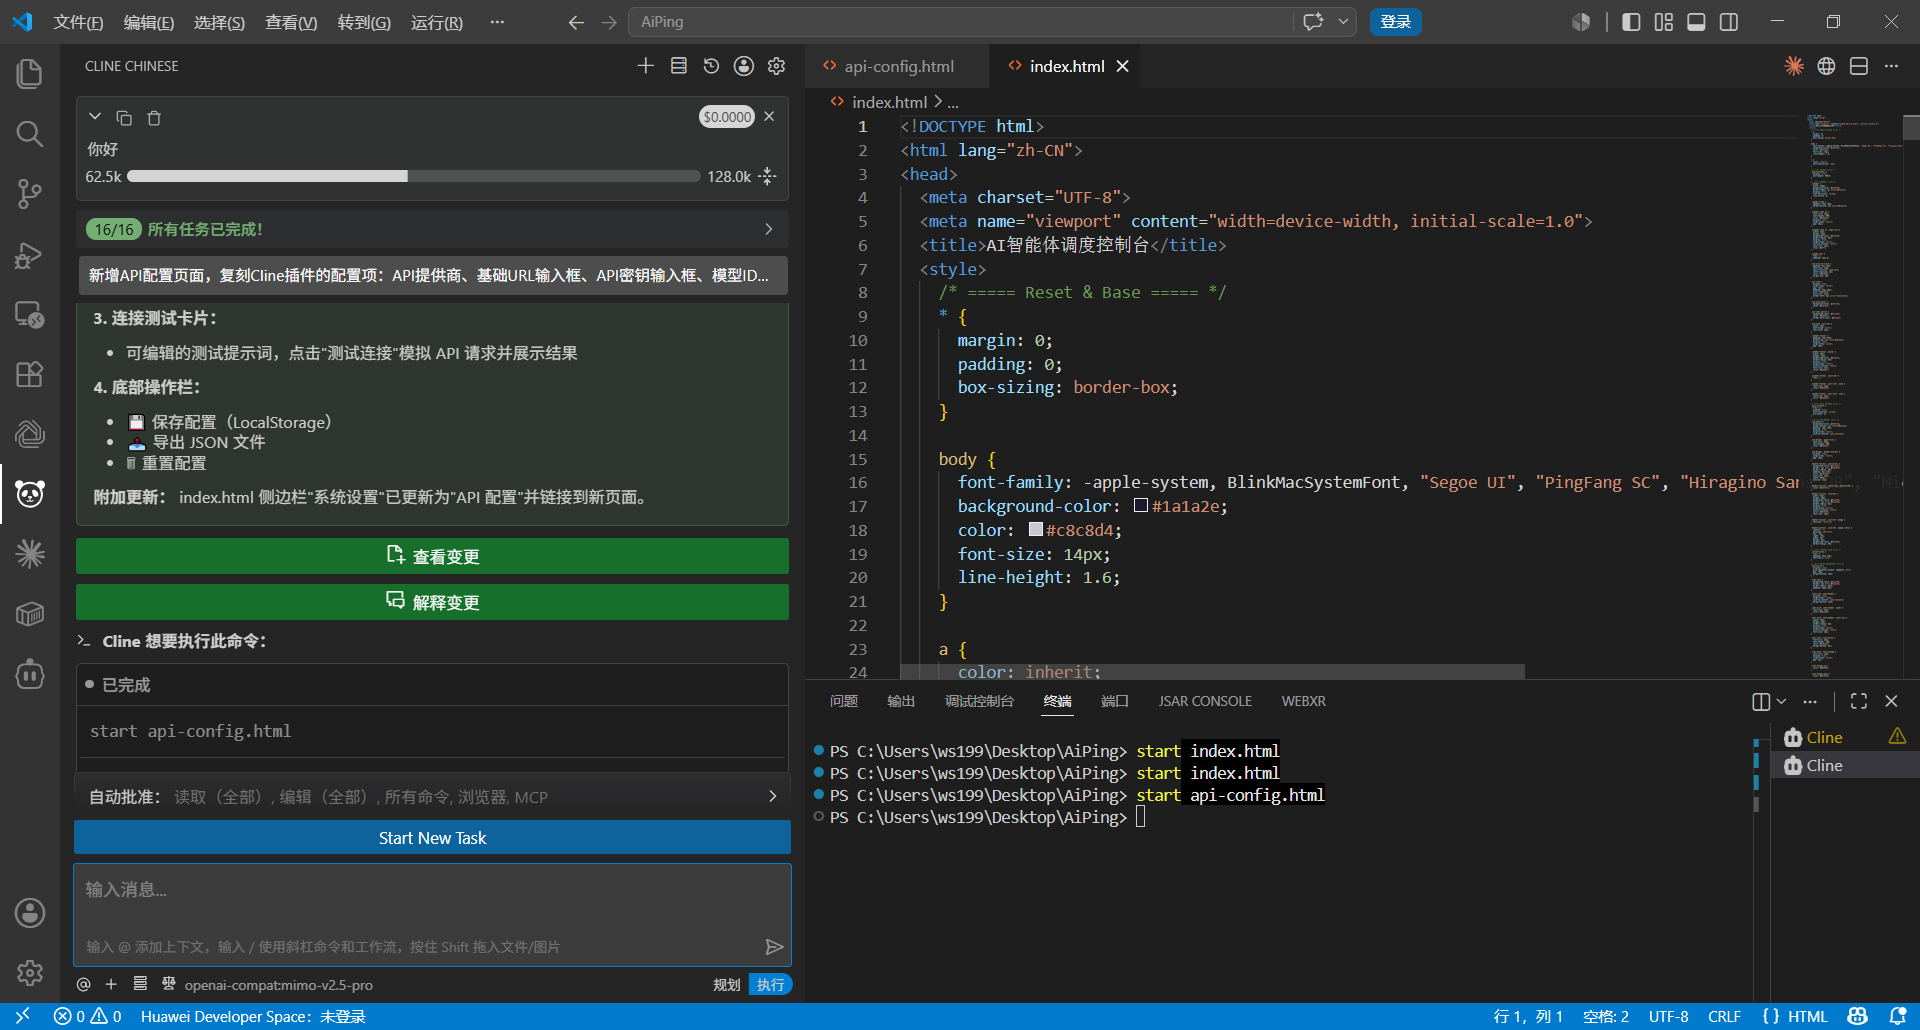Open the globe preview icon in editor toolbar
The width and height of the screenshot is (1920, 1030).
(x=1826, y=66)
